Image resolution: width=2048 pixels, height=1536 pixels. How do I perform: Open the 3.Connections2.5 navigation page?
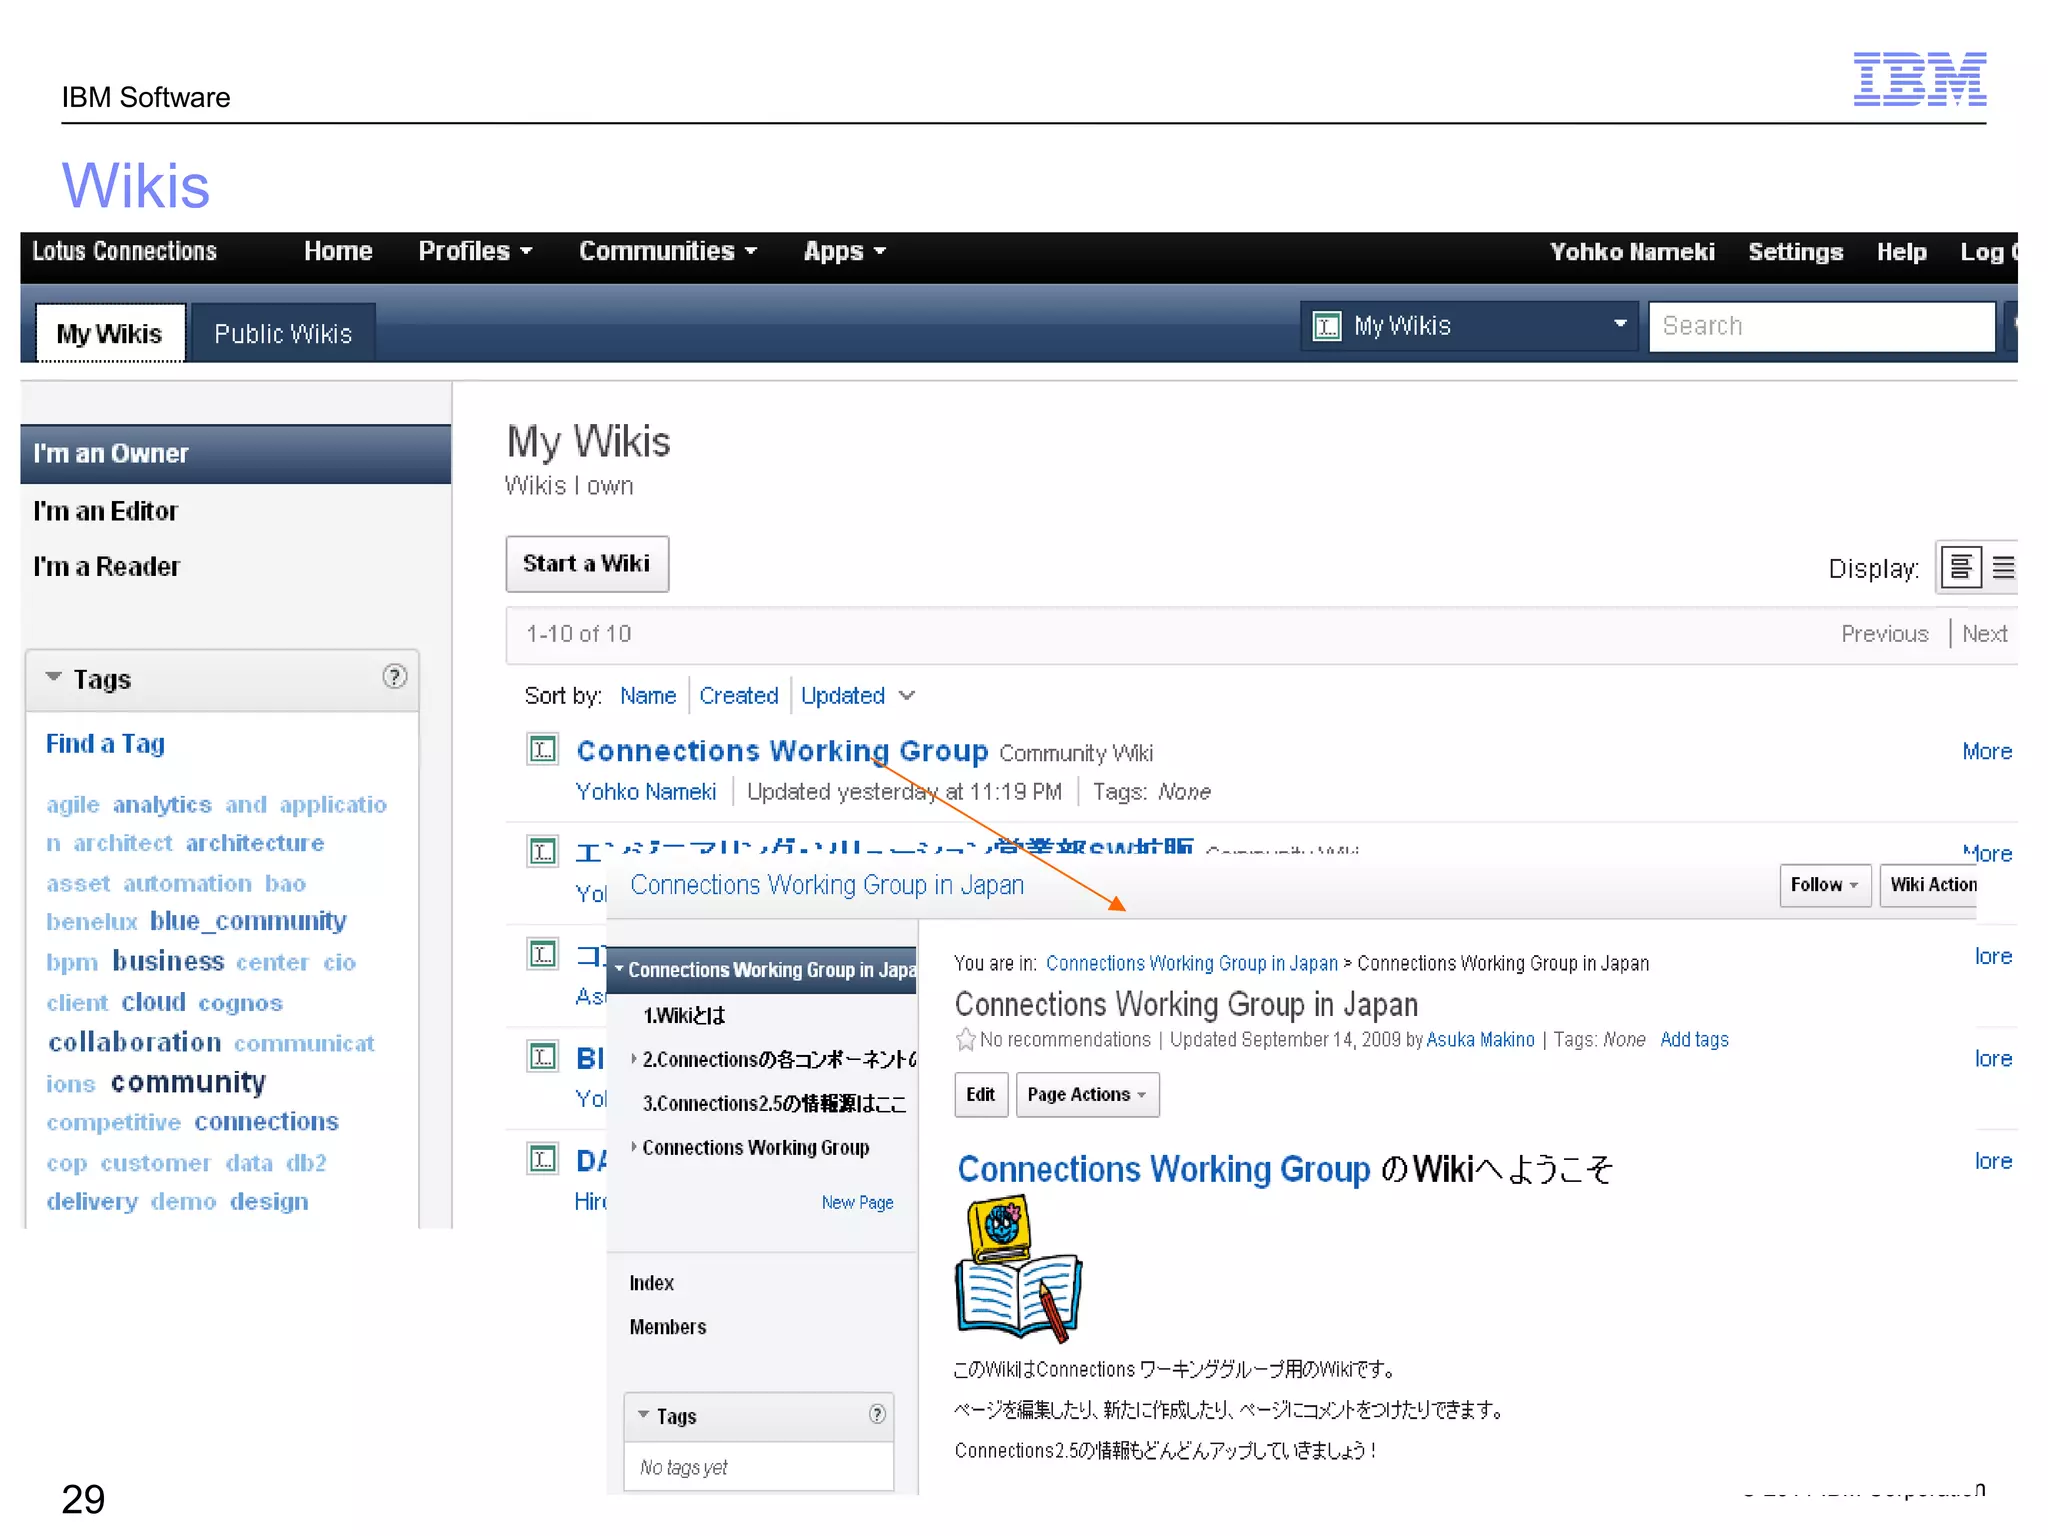(774, 1103)
